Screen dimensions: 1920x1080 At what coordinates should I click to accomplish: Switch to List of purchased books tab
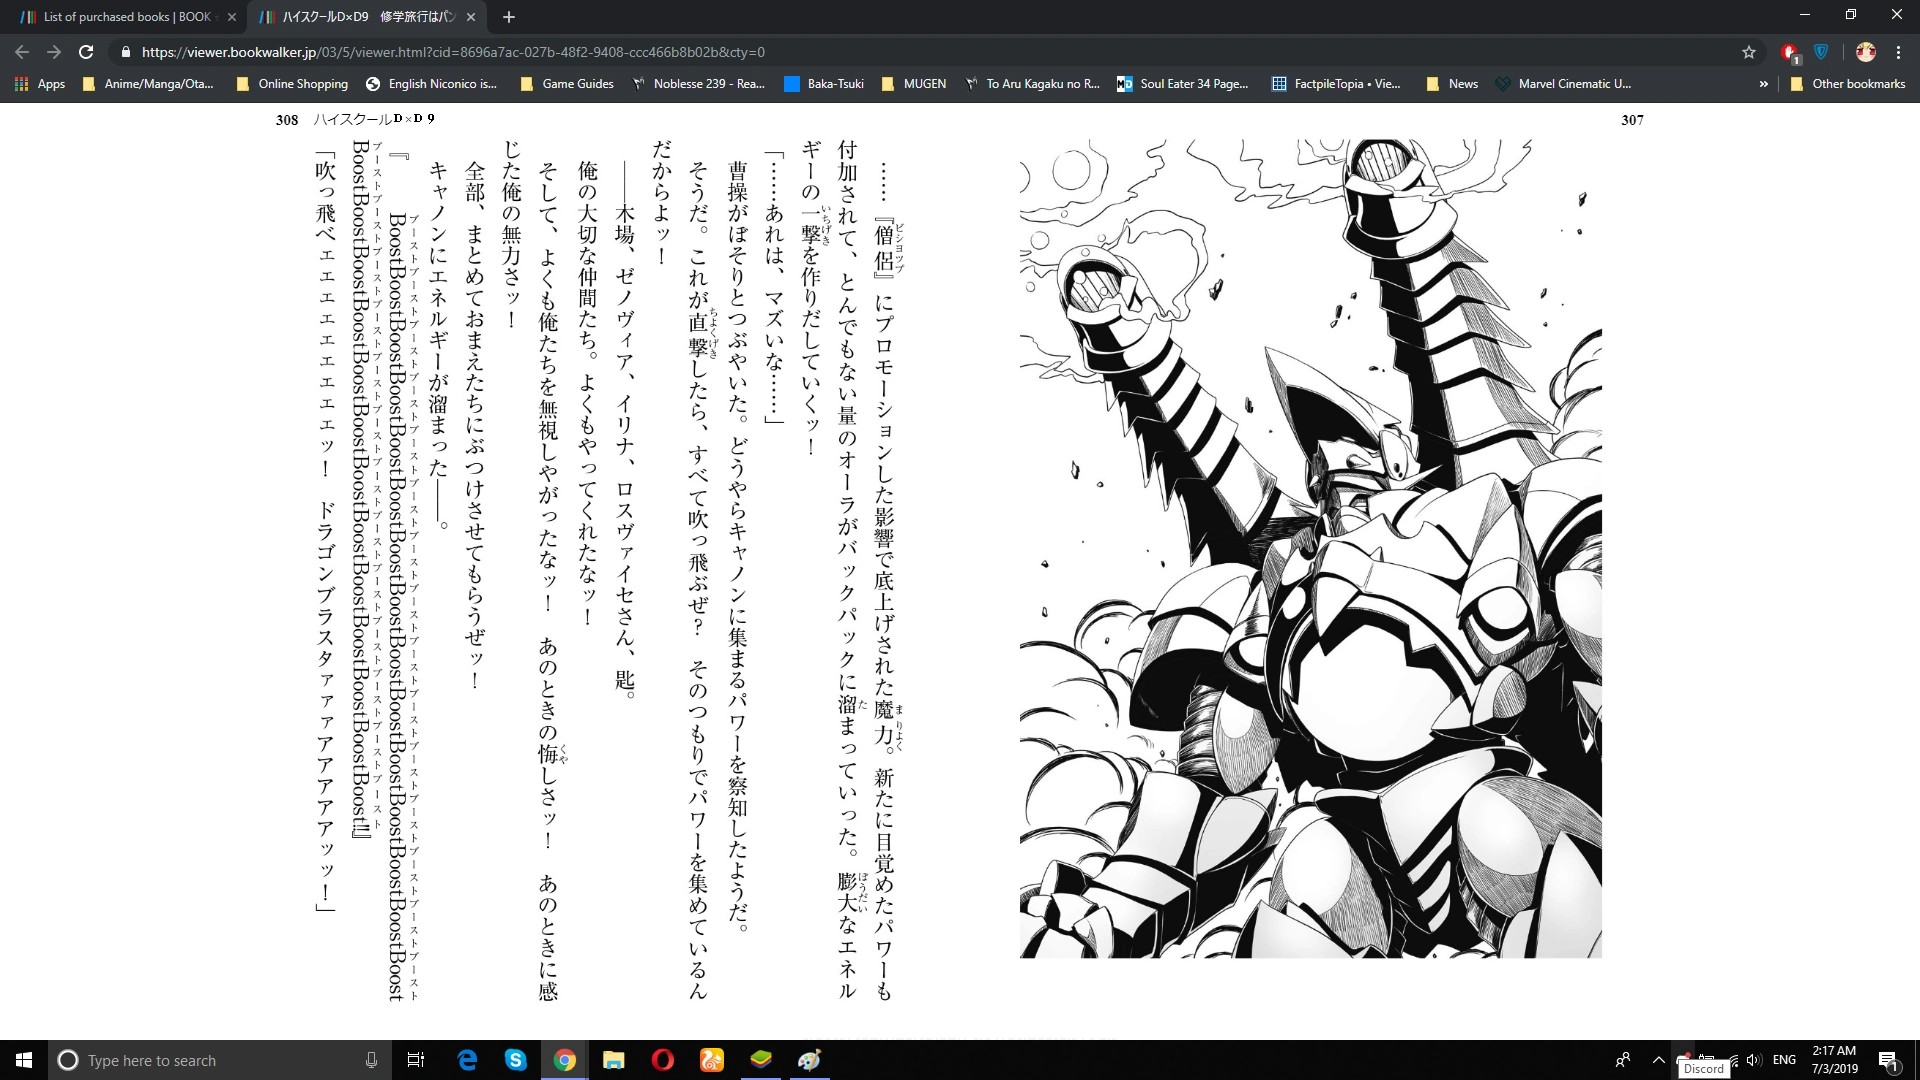[x=126, y=17]
